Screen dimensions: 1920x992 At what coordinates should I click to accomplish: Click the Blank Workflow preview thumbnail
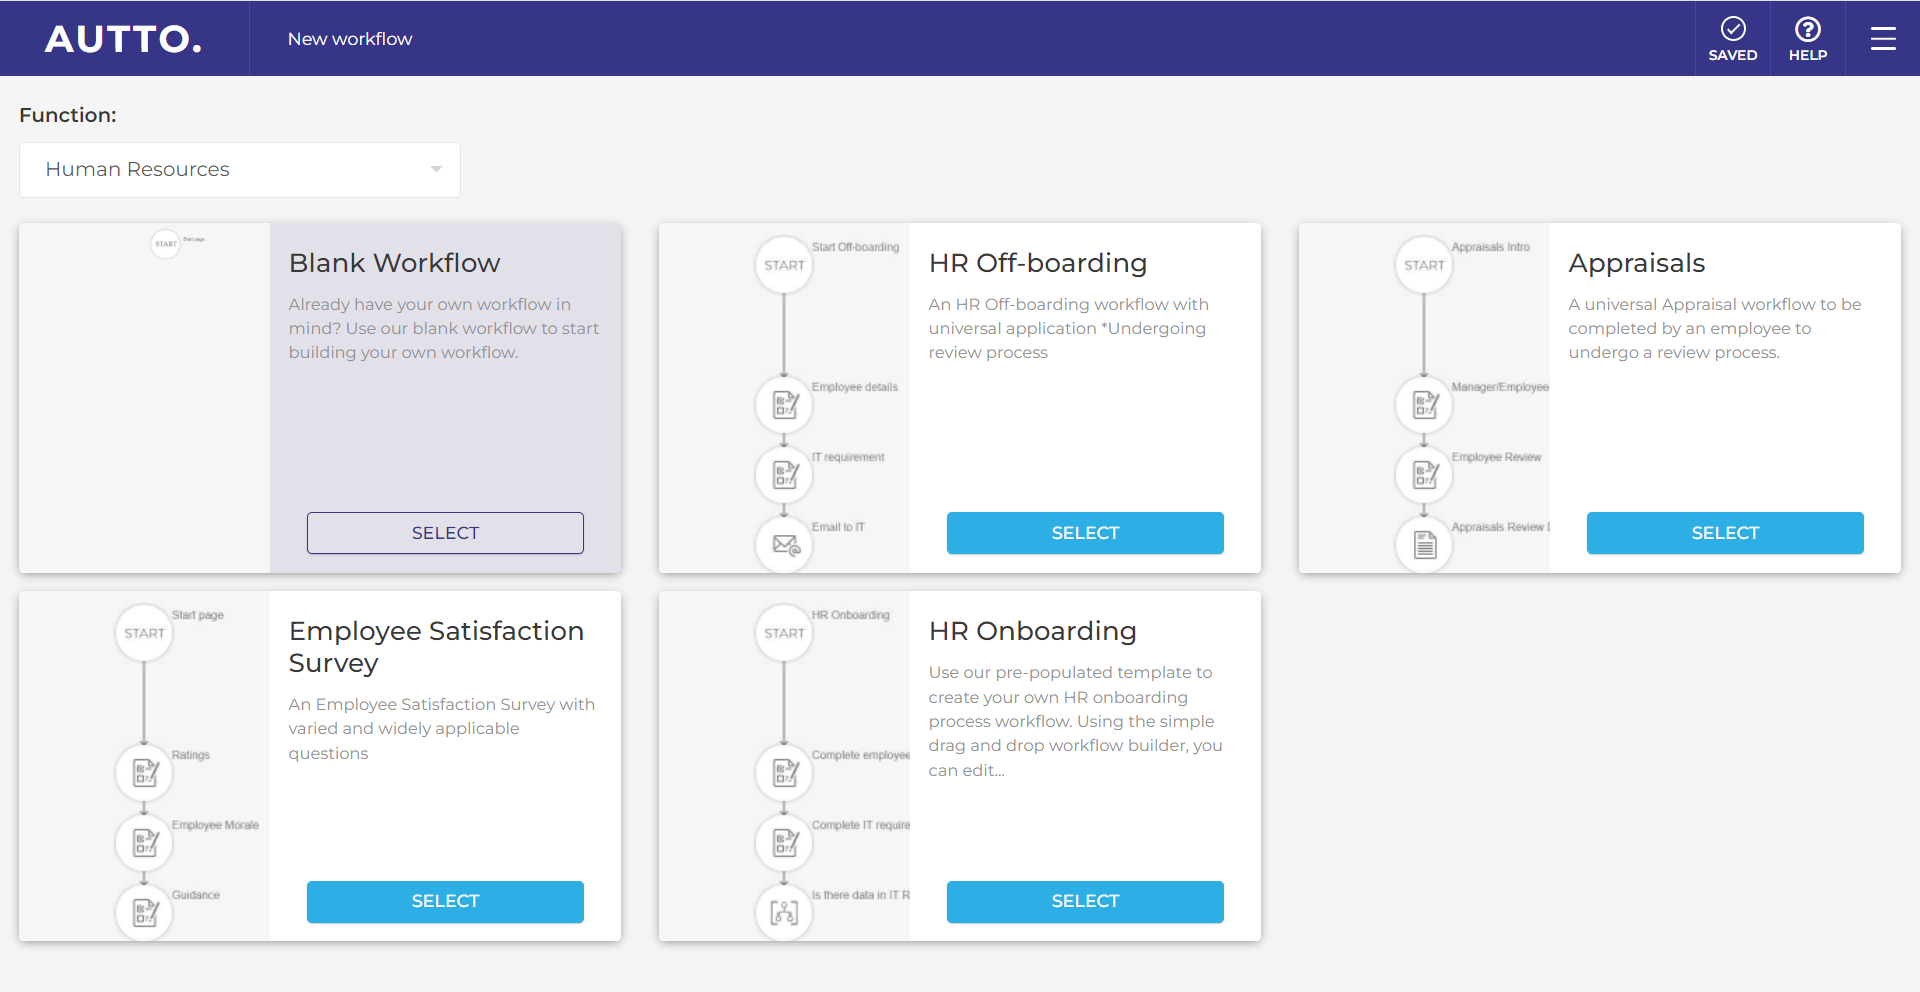click(145, 397)
